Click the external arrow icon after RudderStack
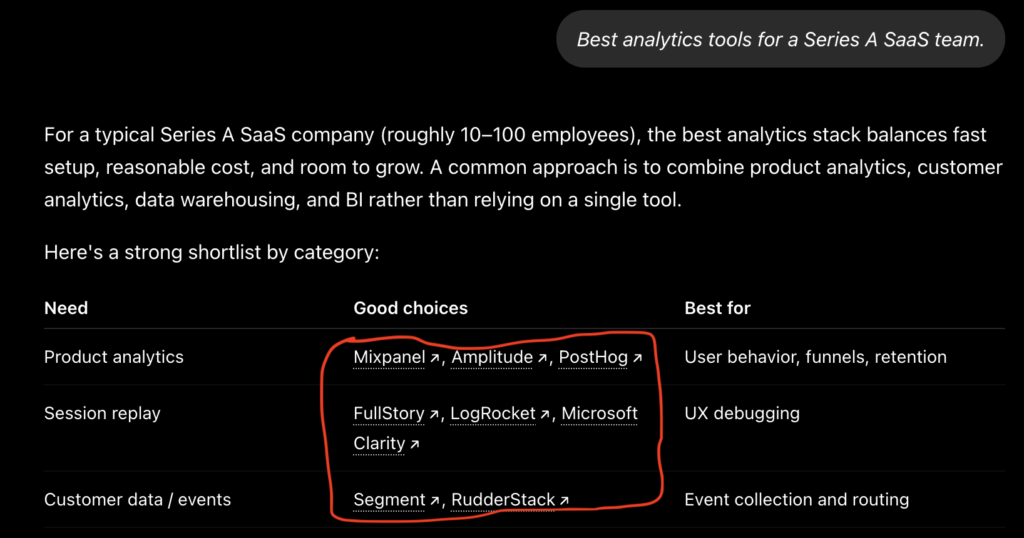The height and width of the screenshot is (538, 1024). click(x=564, y=500)
